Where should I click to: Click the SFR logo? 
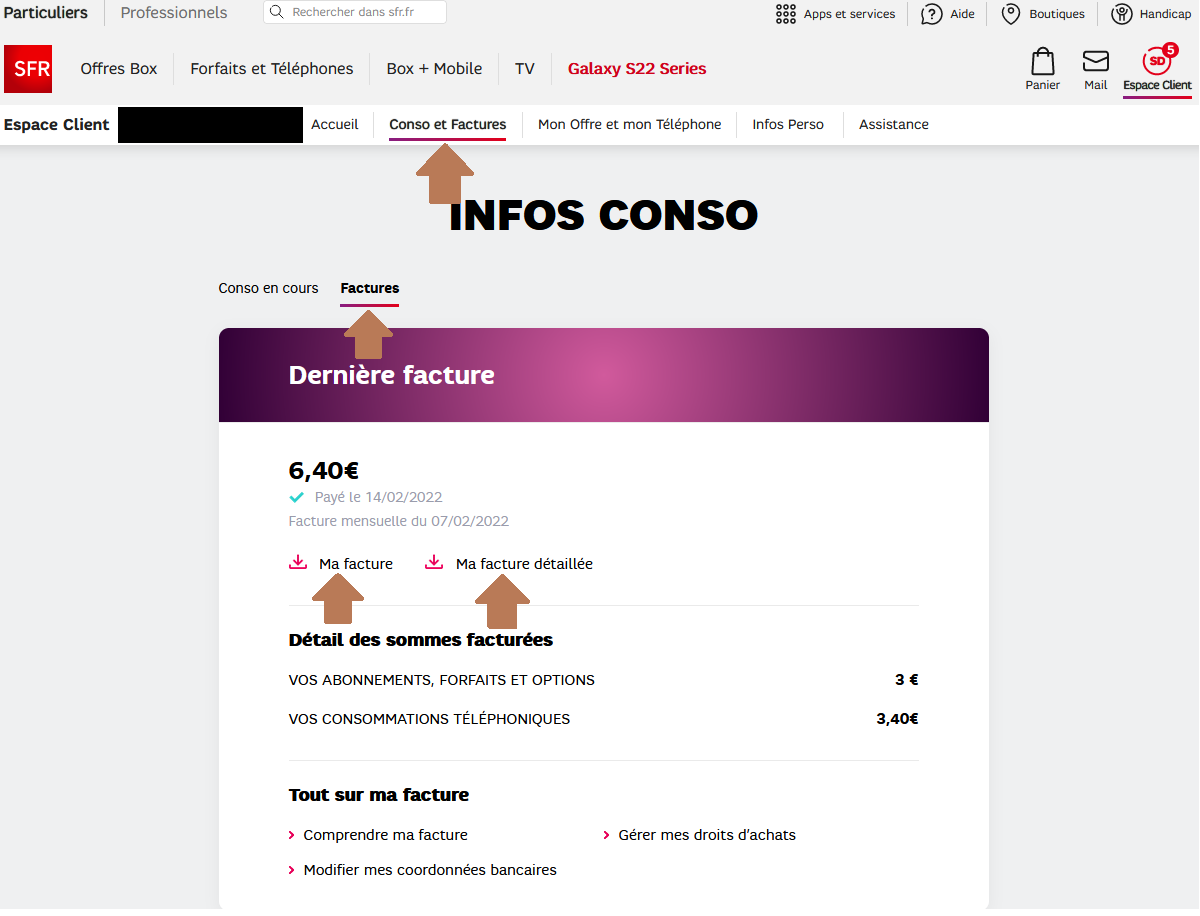coord(28,69)
